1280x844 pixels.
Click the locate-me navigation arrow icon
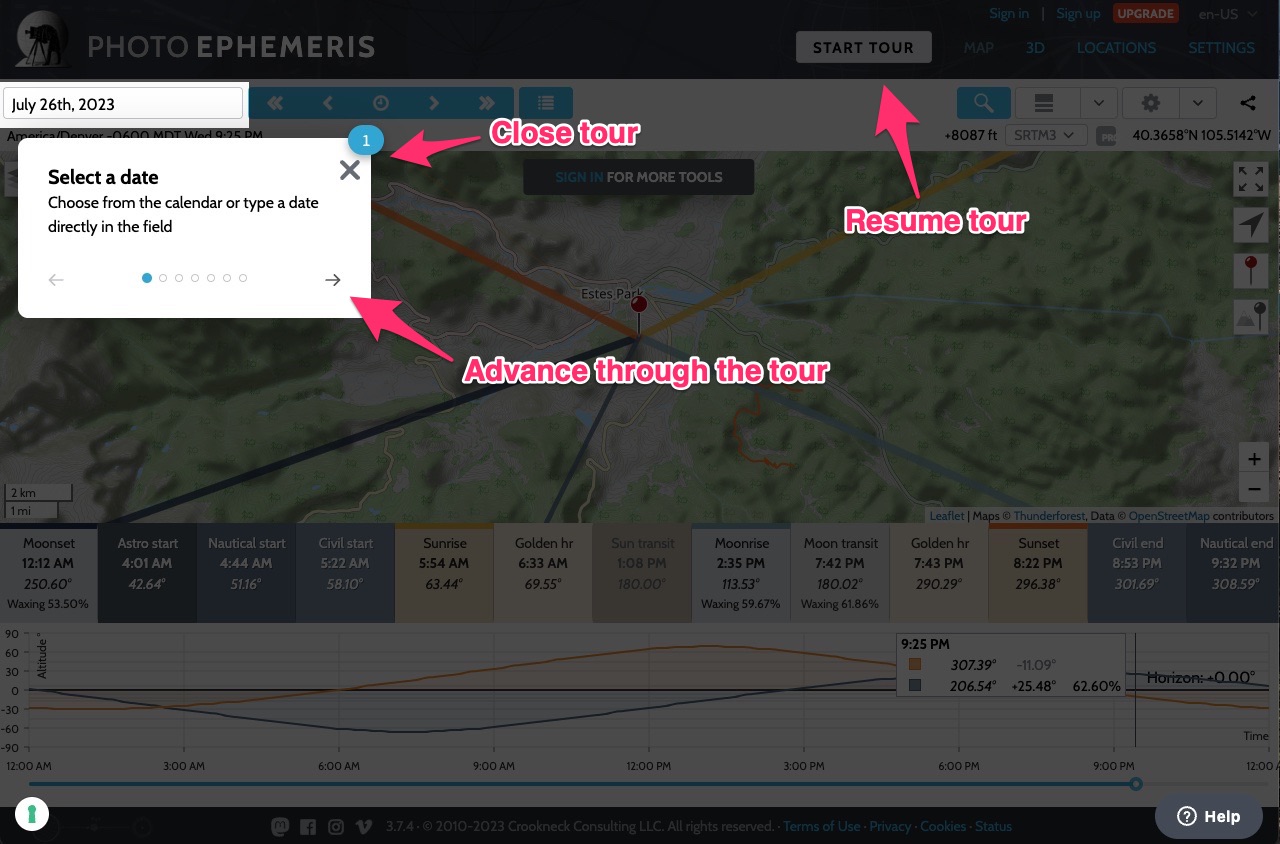tap(1251, 225)
